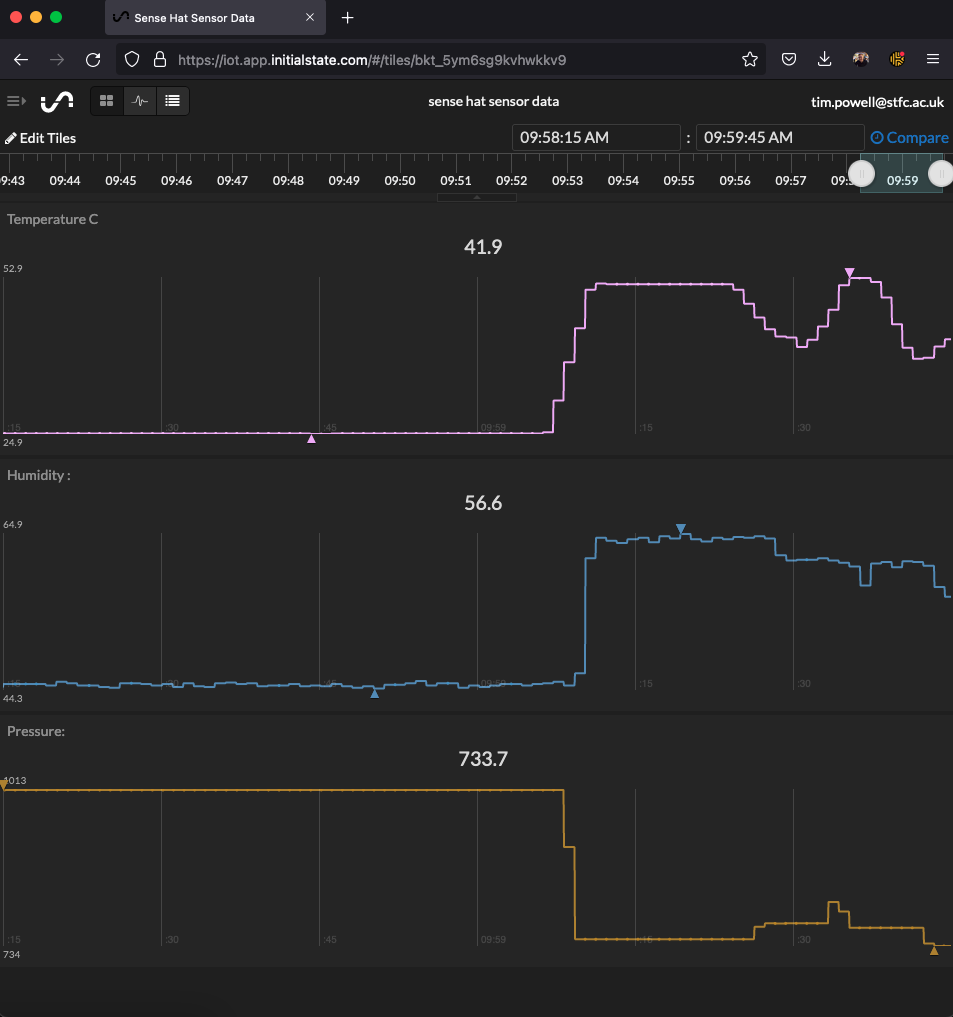Click the pressure minimum marker triangle
Image resolution: width=953 pixels, height=1017 pixels.
click(934, 951)
